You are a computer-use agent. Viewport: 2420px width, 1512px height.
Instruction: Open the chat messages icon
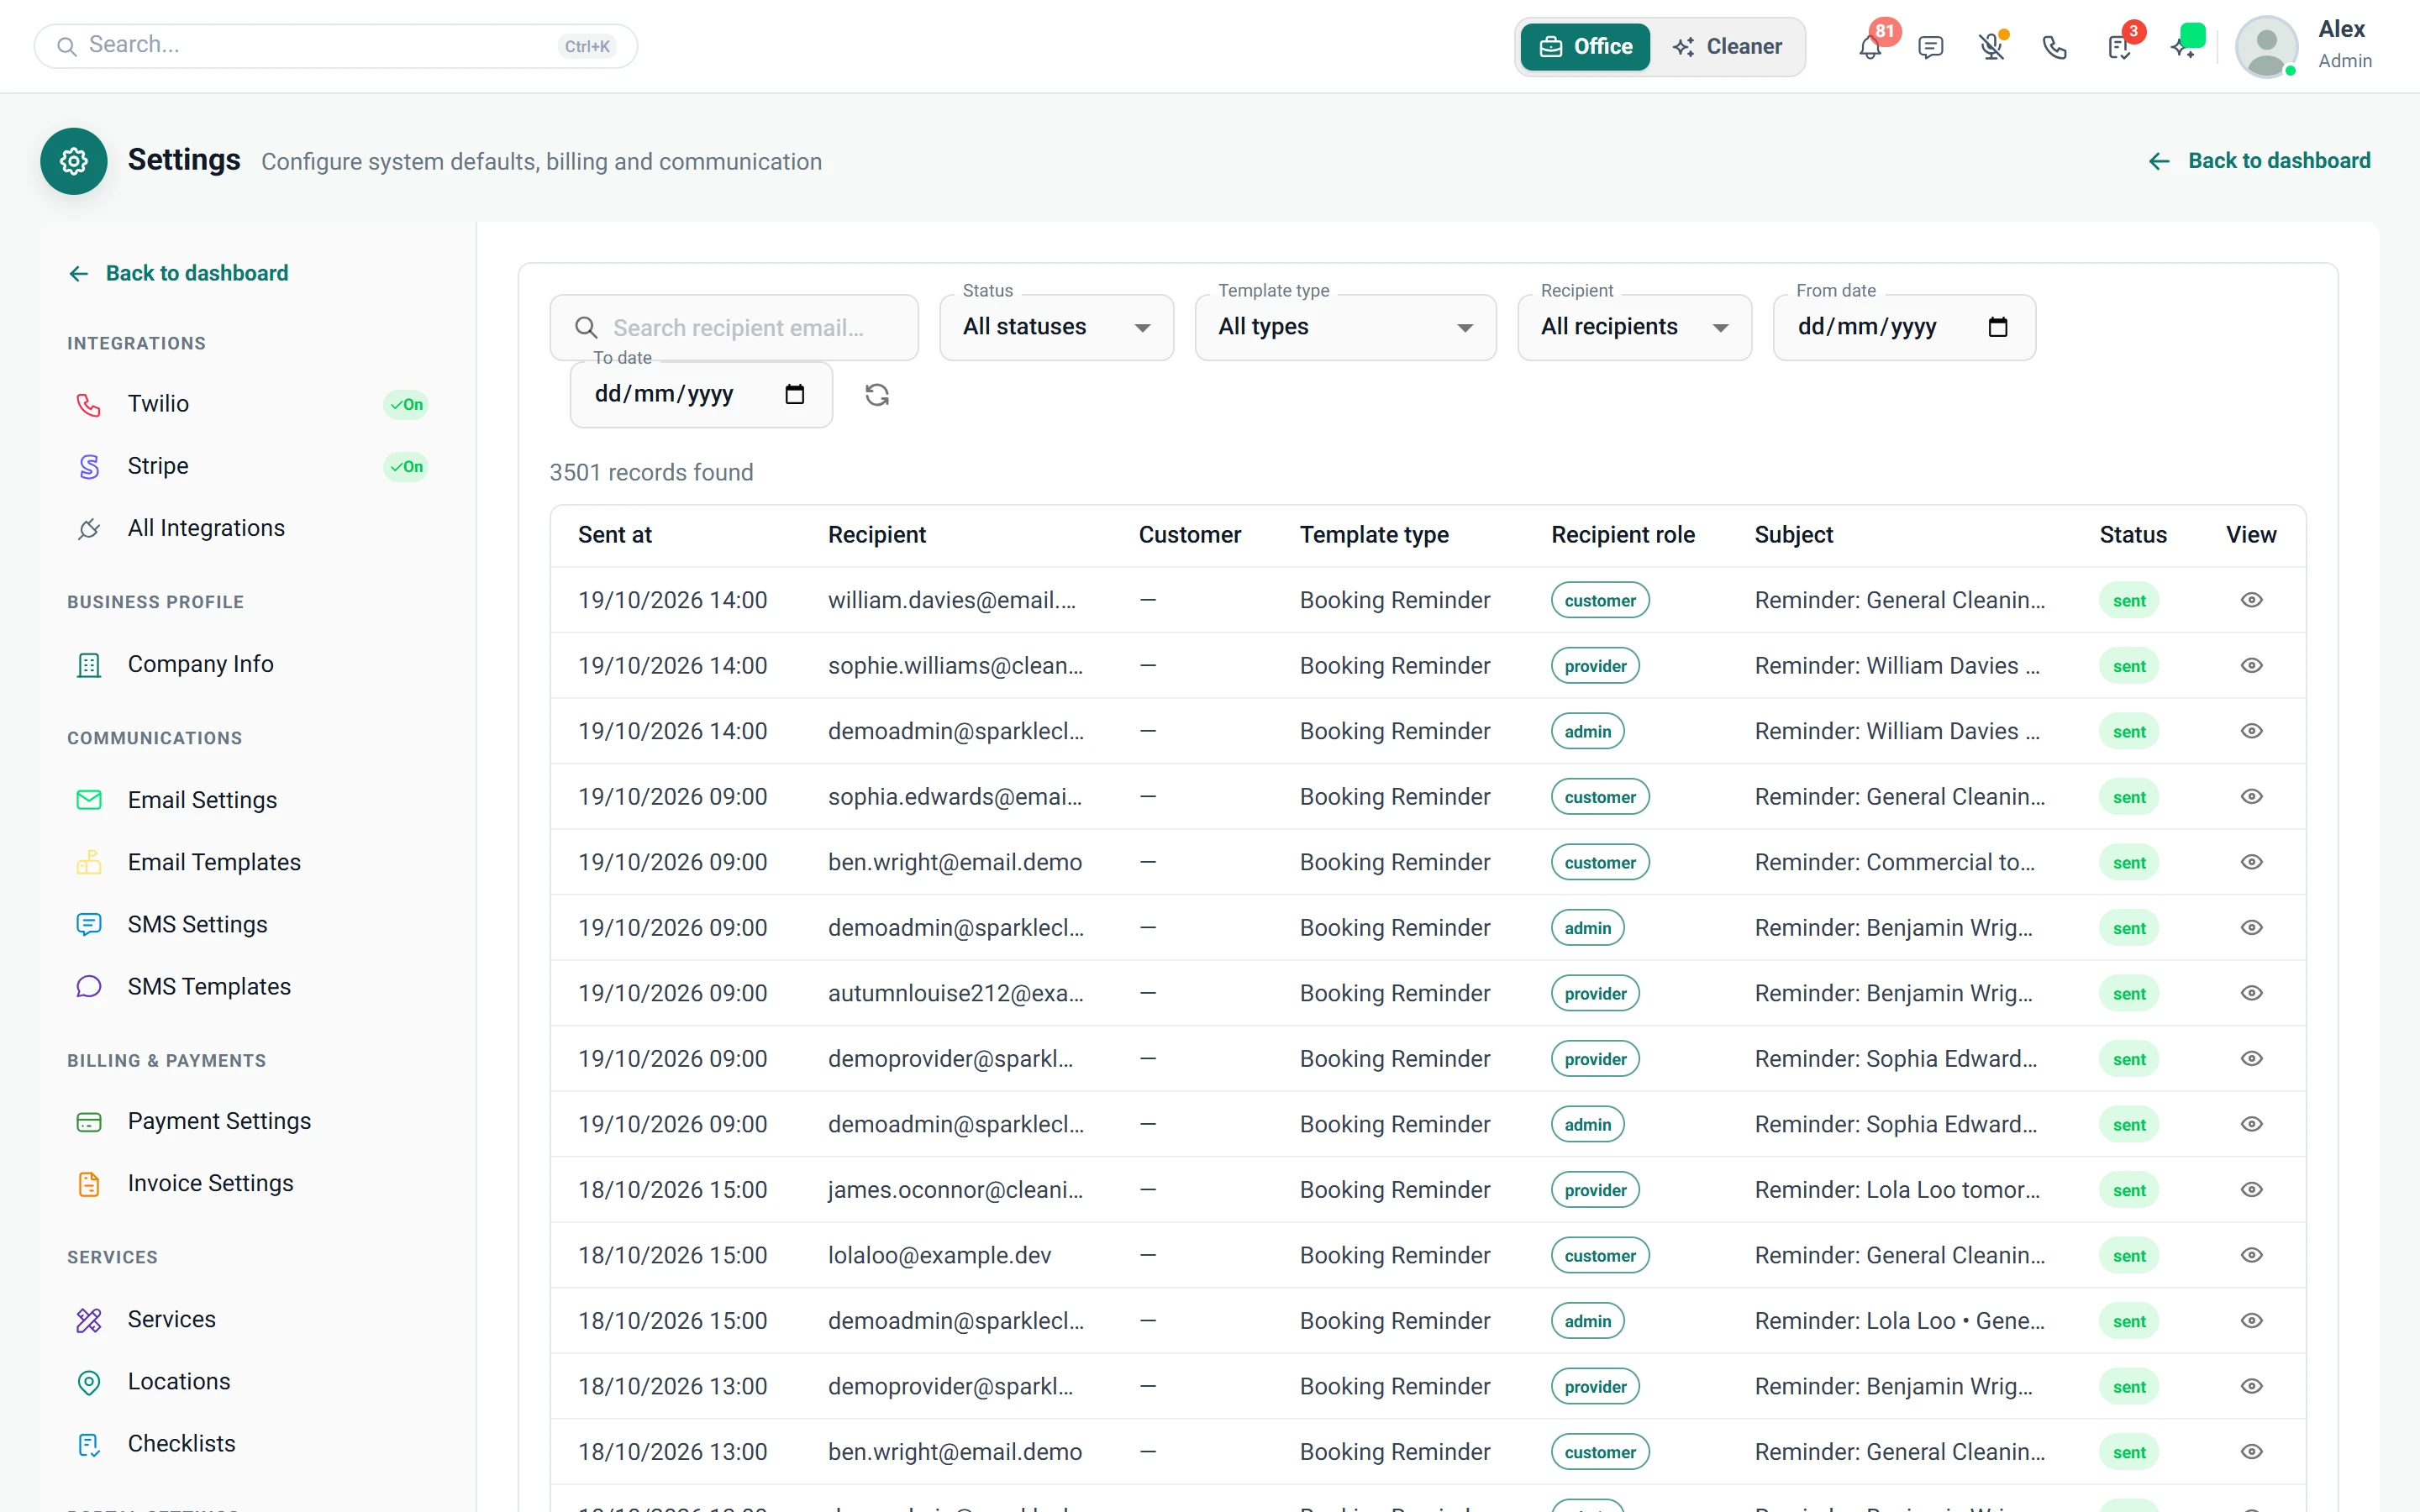coord(1931,47)
